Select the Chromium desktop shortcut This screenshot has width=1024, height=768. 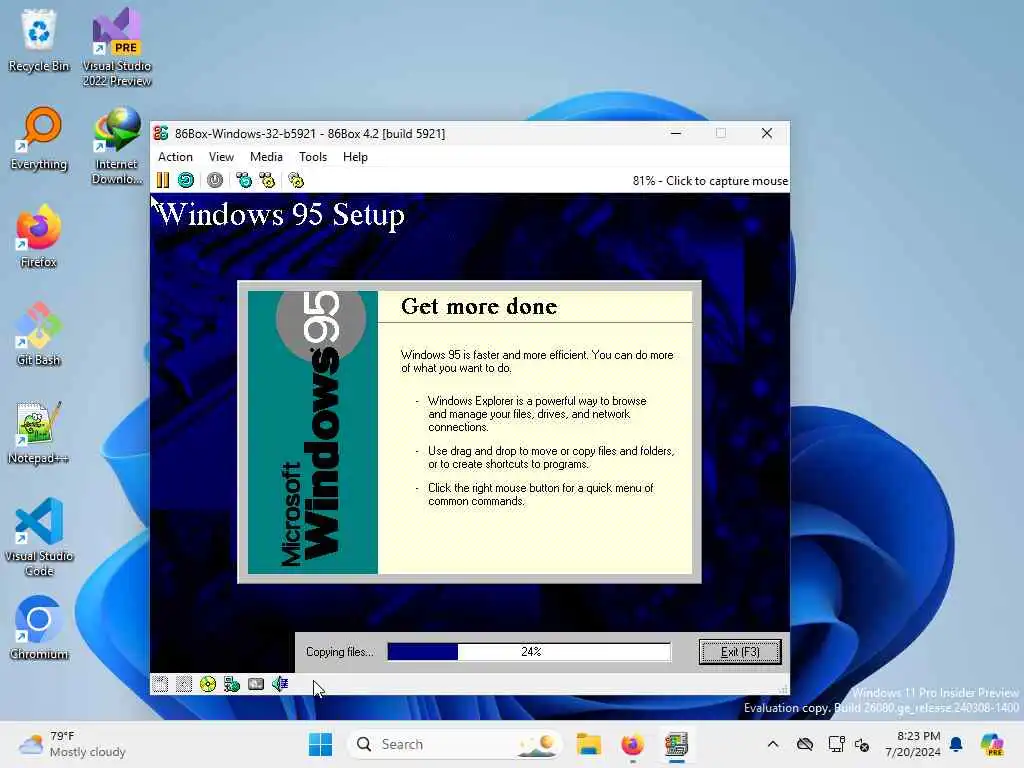click(39, 628)
